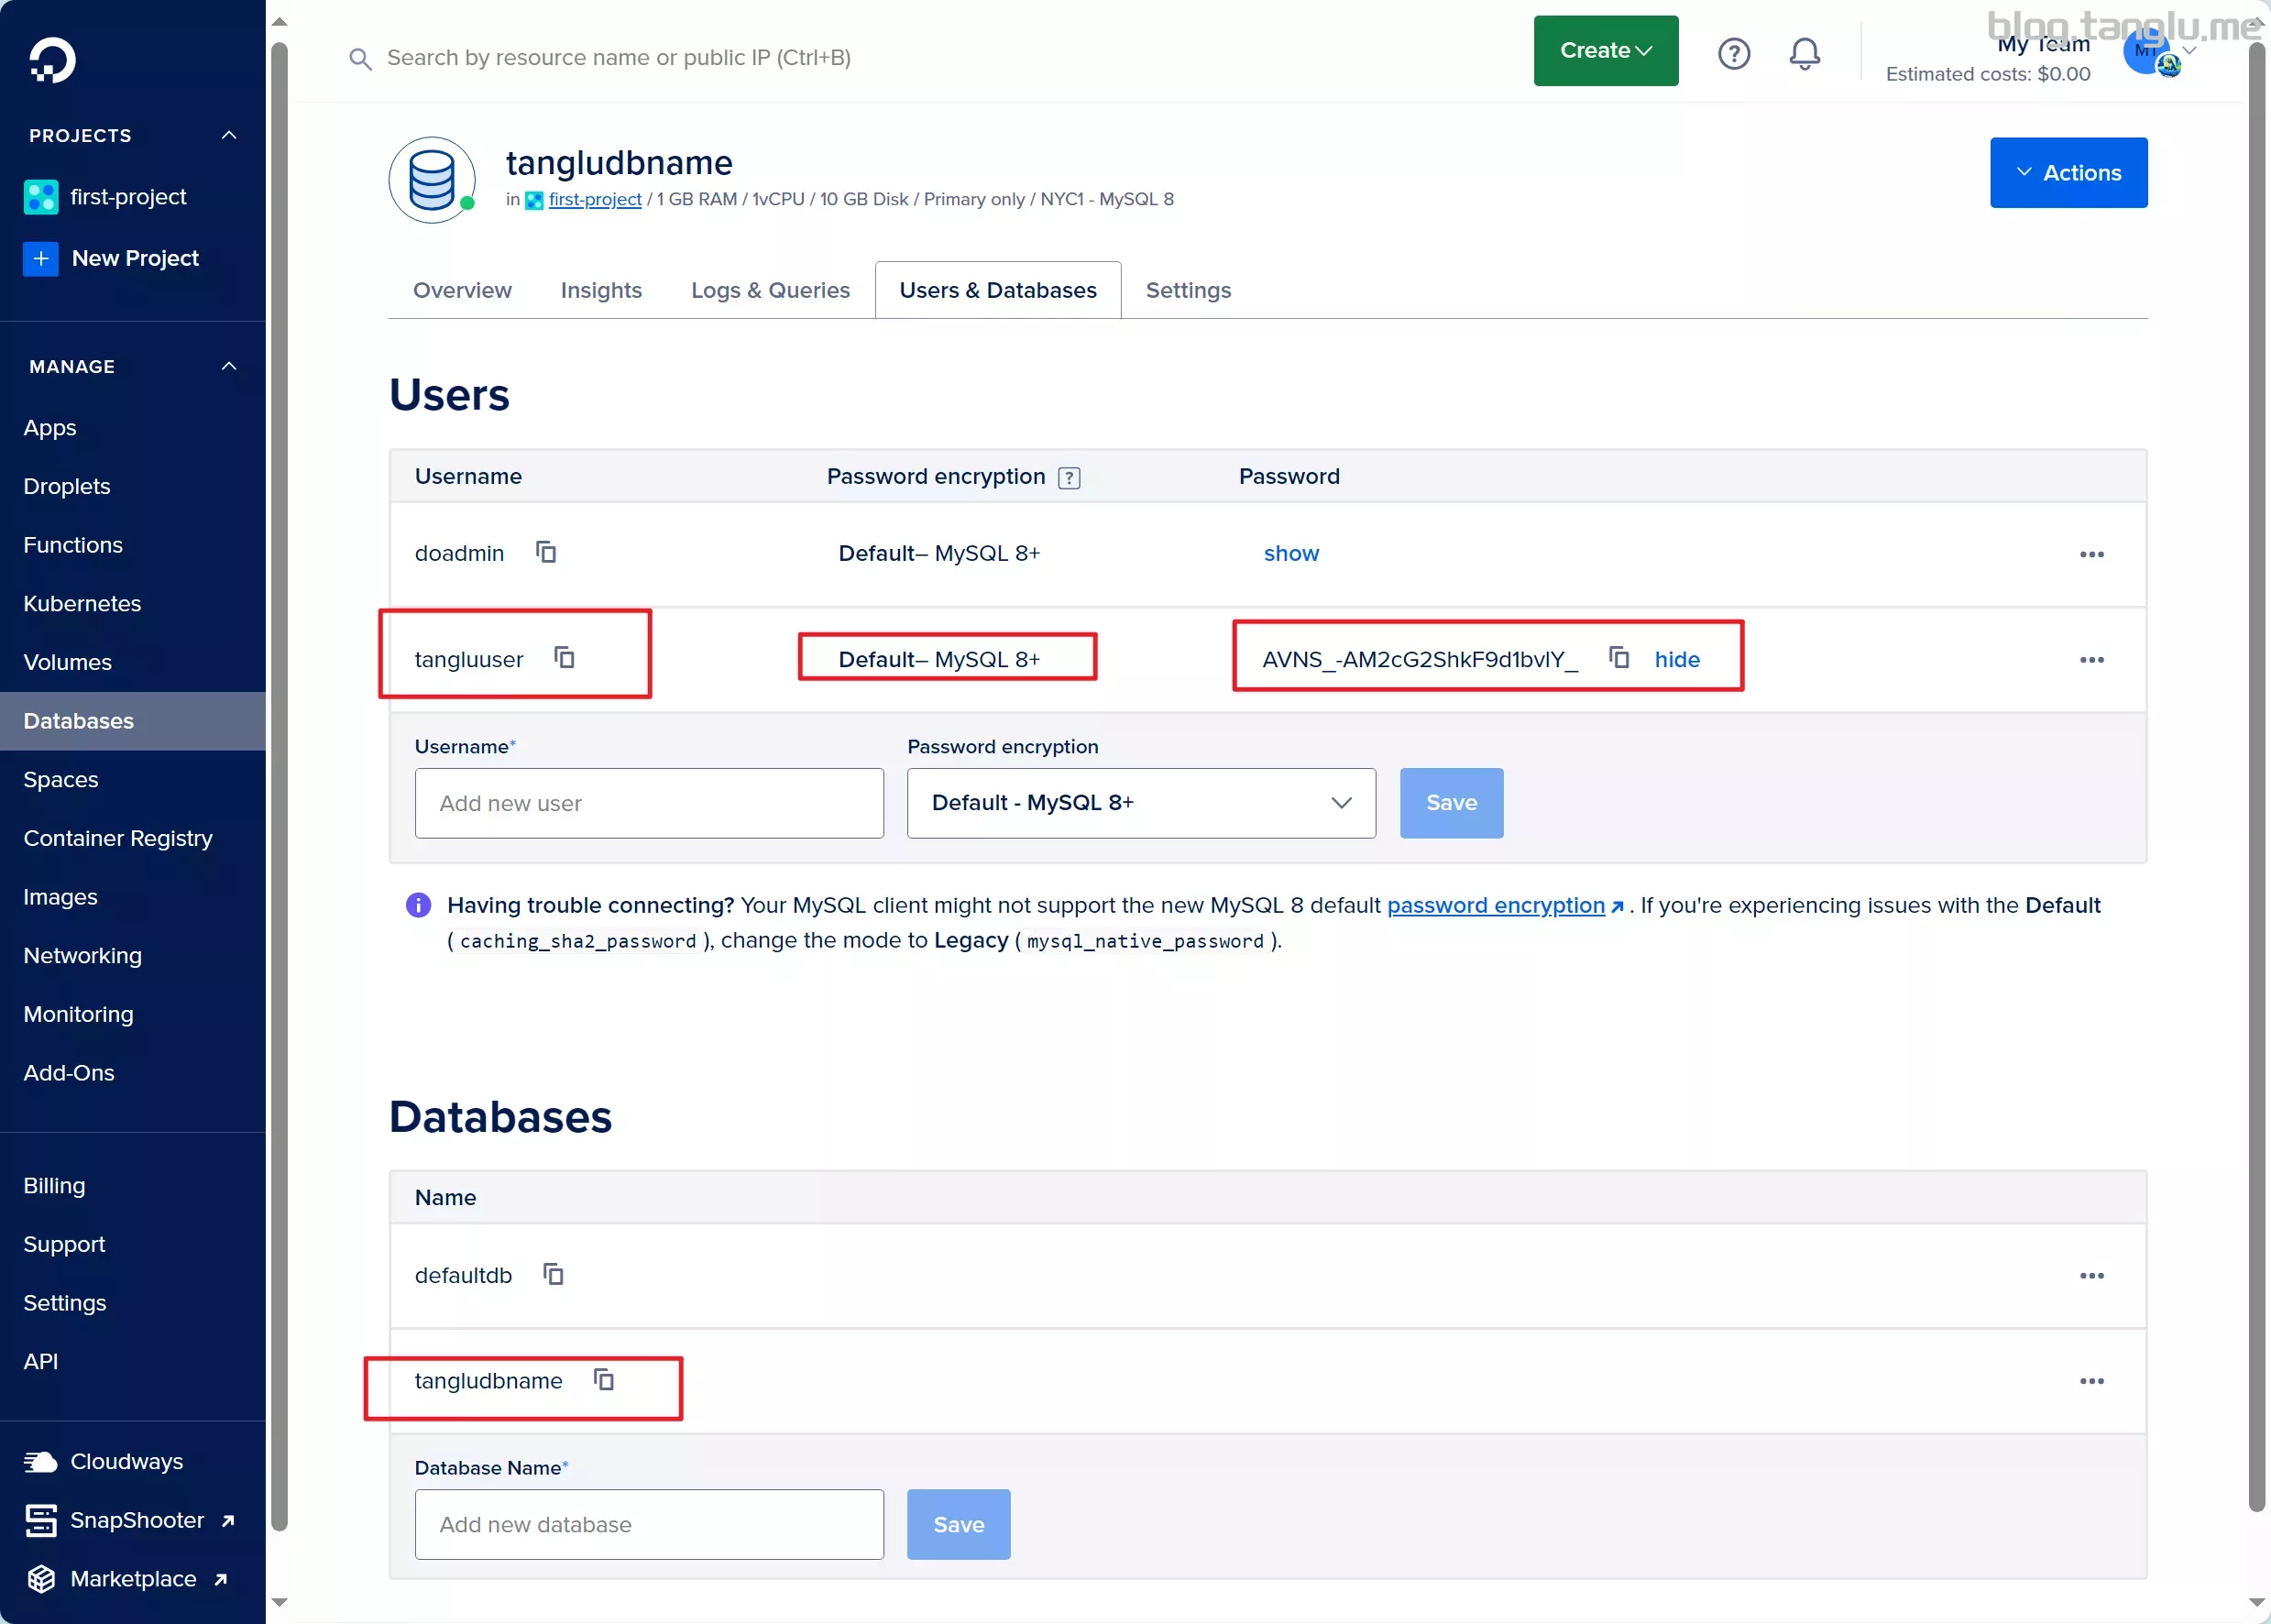Collapse the Projects sidebar section

[x=229, y=136]
